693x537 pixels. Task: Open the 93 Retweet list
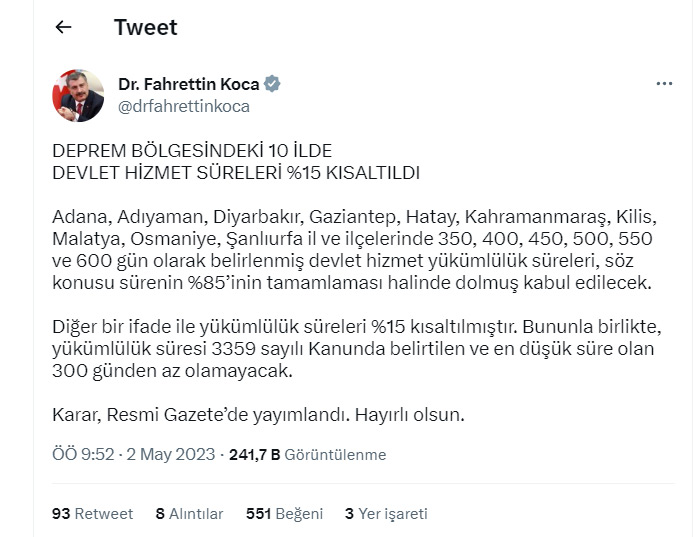click(x=92, y=514)
